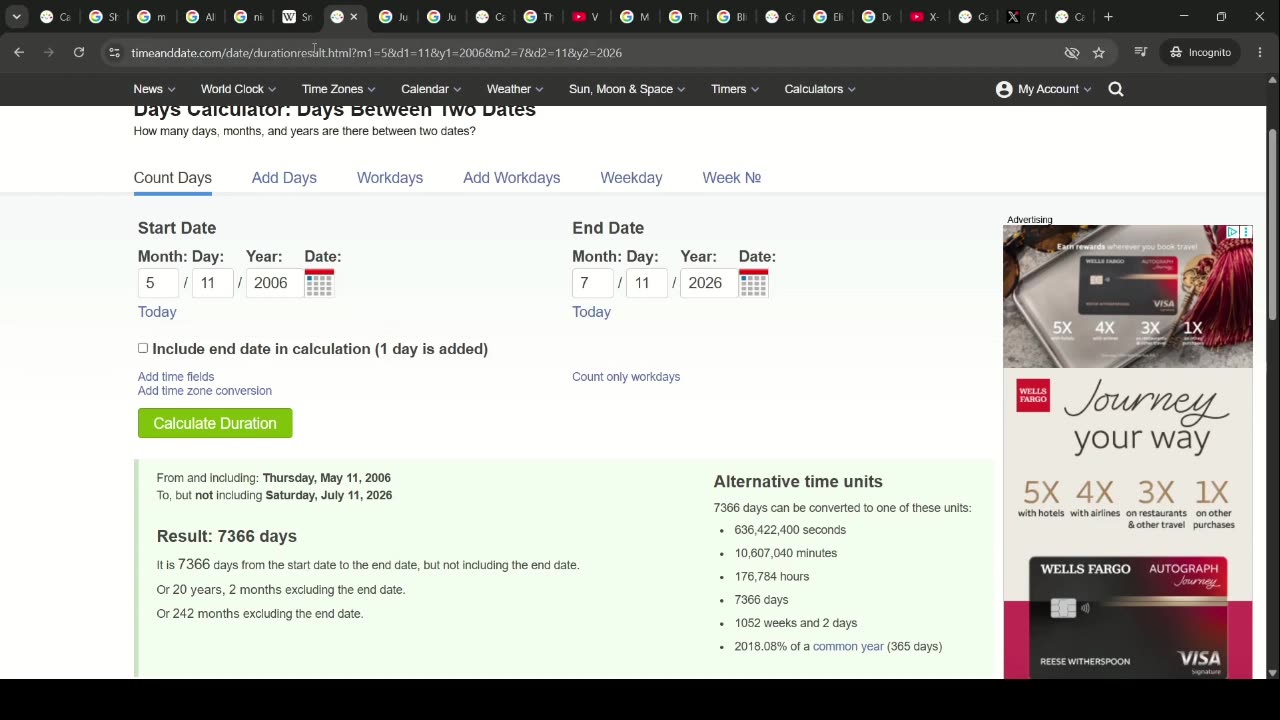Open the Add time zone conversion link
This screenshot has height=720, width=1280.
[205, 391]
